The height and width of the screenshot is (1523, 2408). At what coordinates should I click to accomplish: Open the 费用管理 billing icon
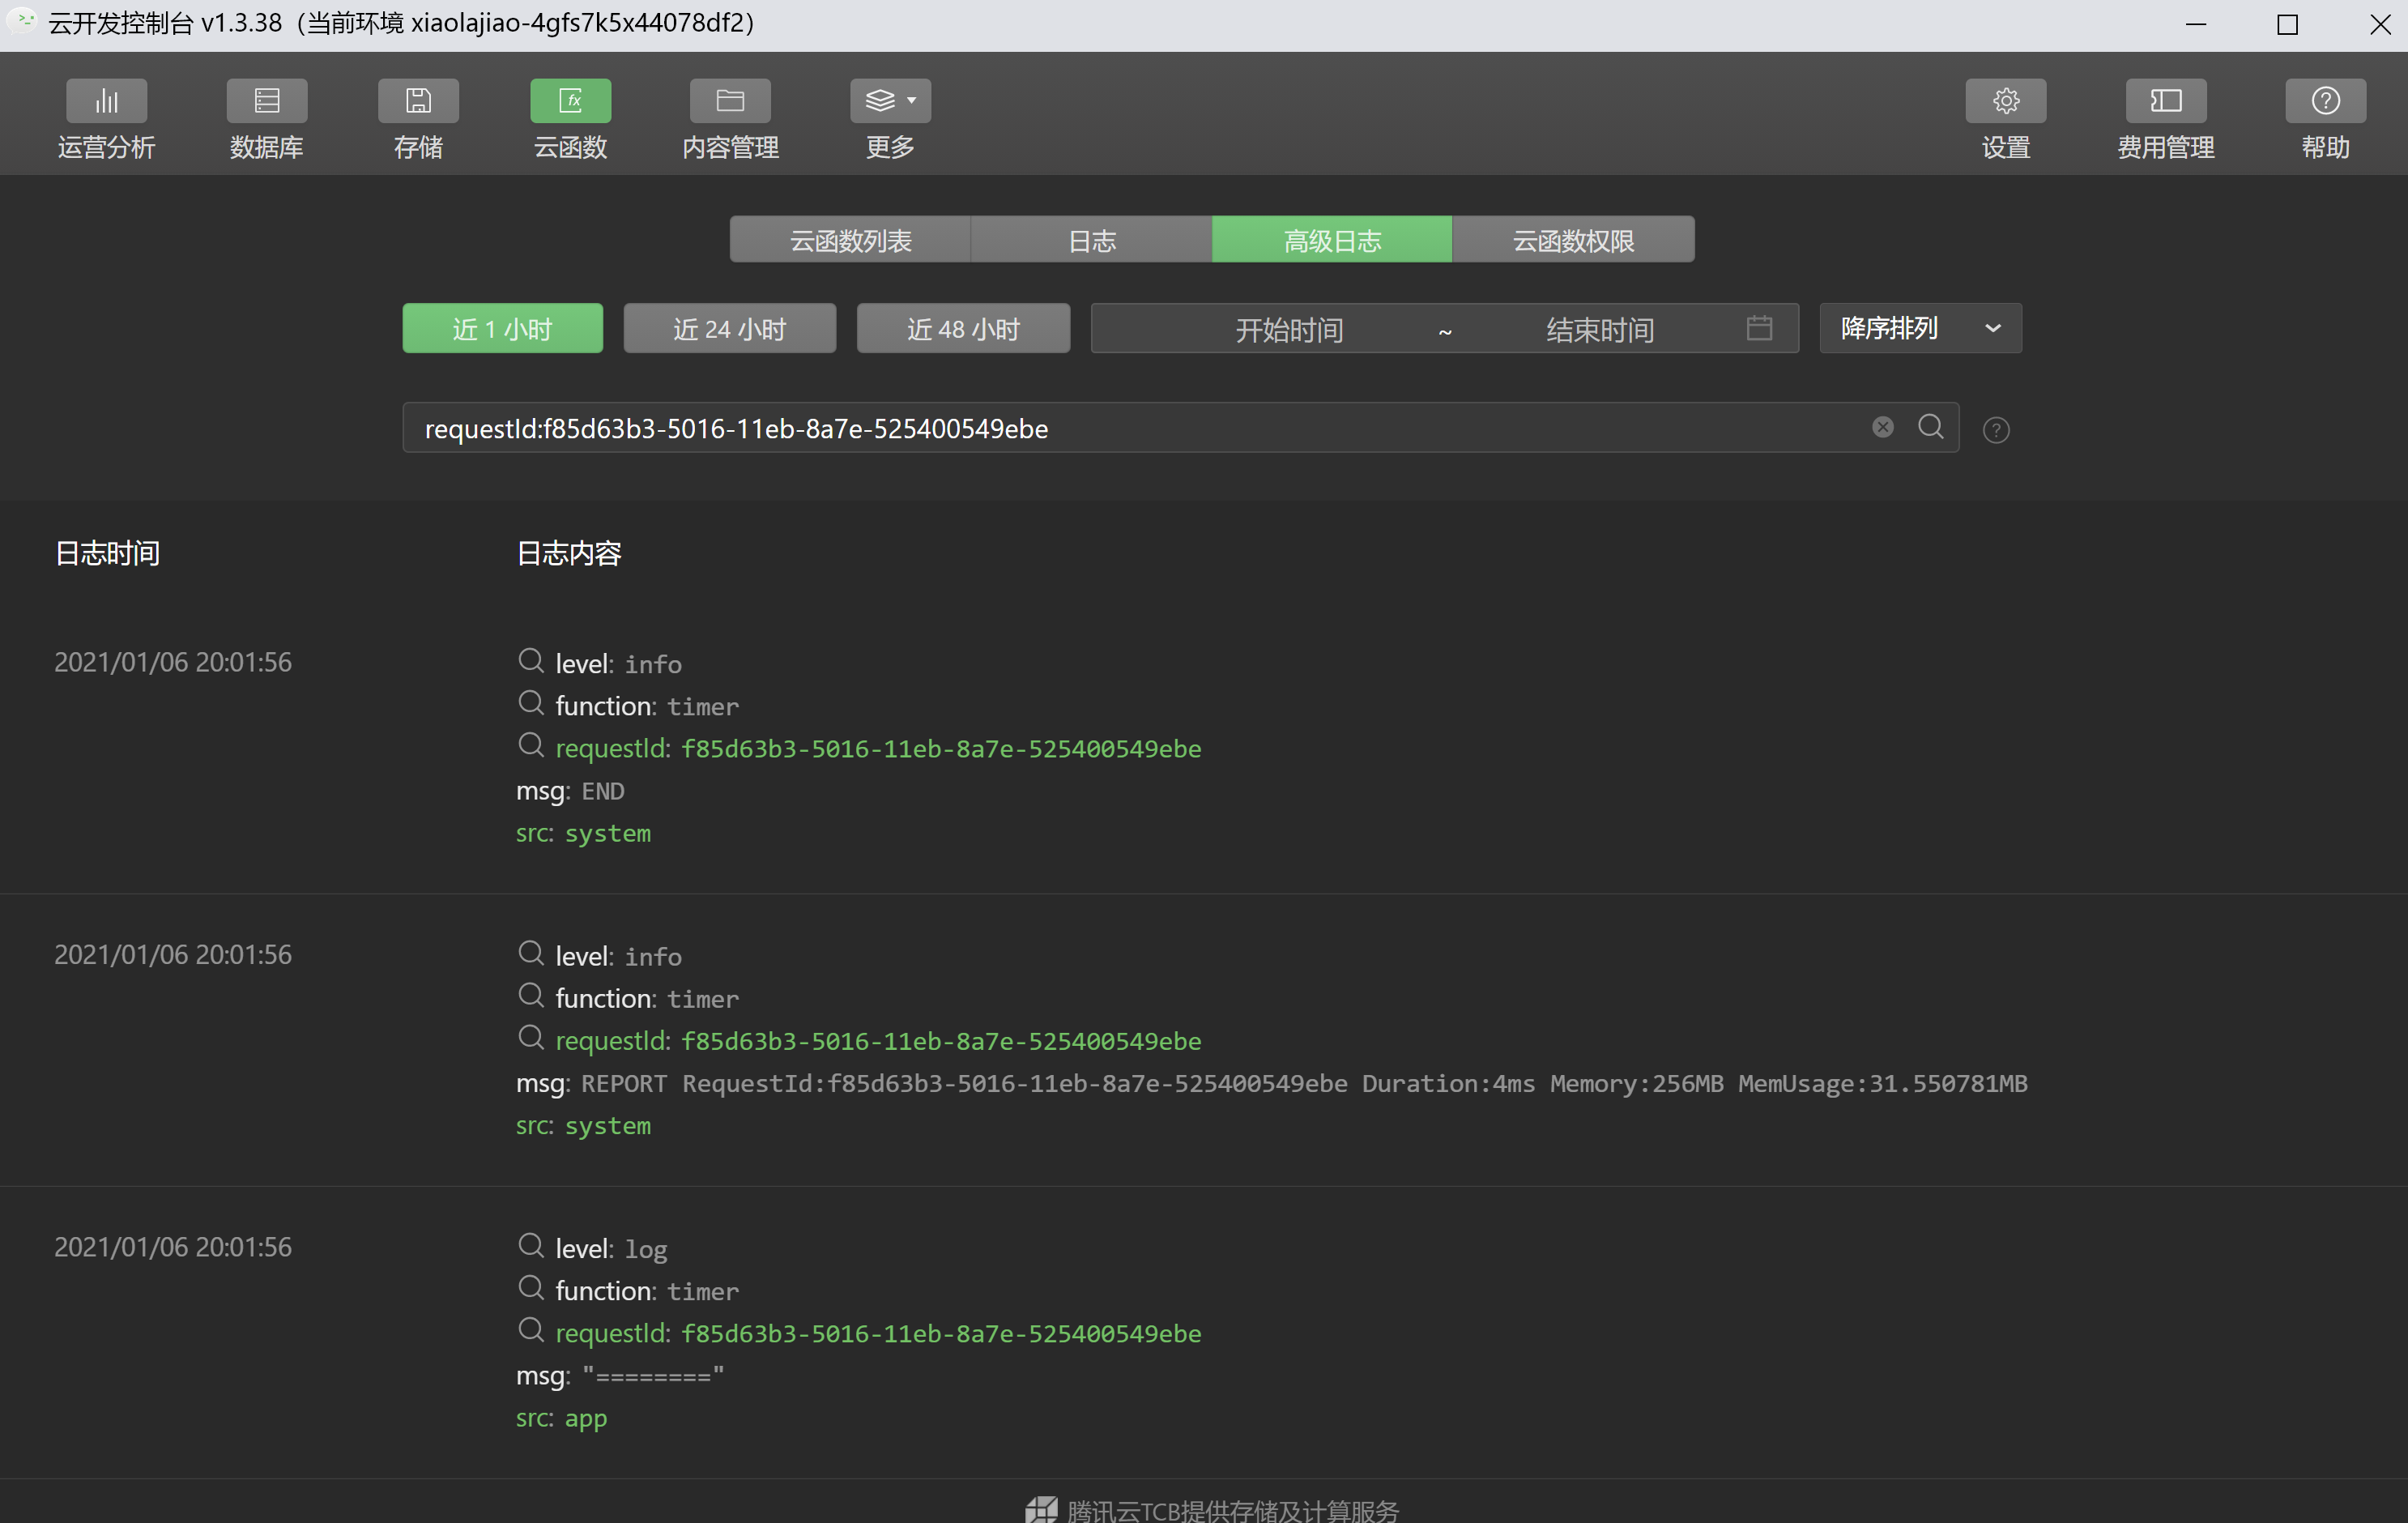[x=2165, y=101]
